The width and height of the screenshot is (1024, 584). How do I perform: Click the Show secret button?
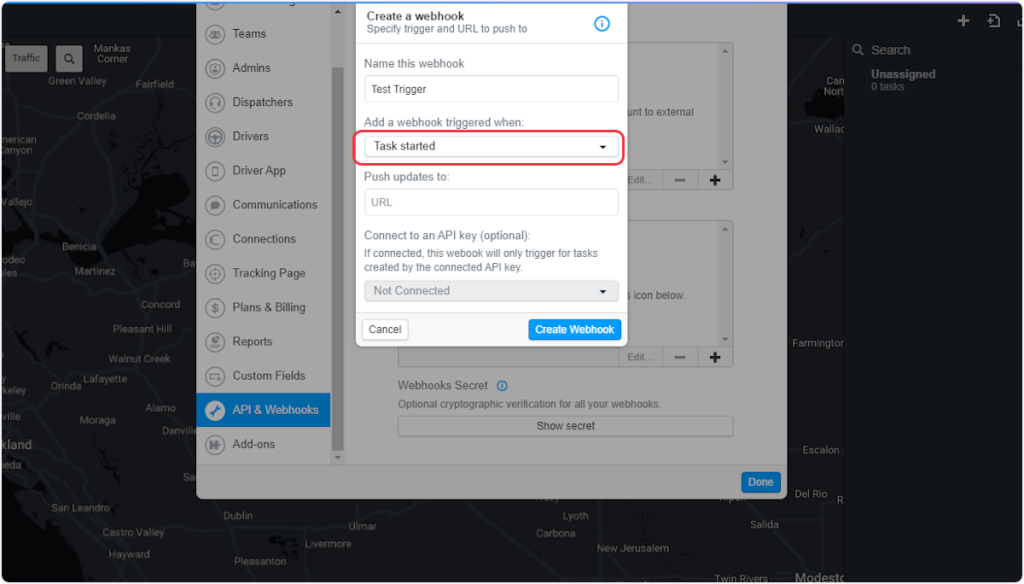565,426
